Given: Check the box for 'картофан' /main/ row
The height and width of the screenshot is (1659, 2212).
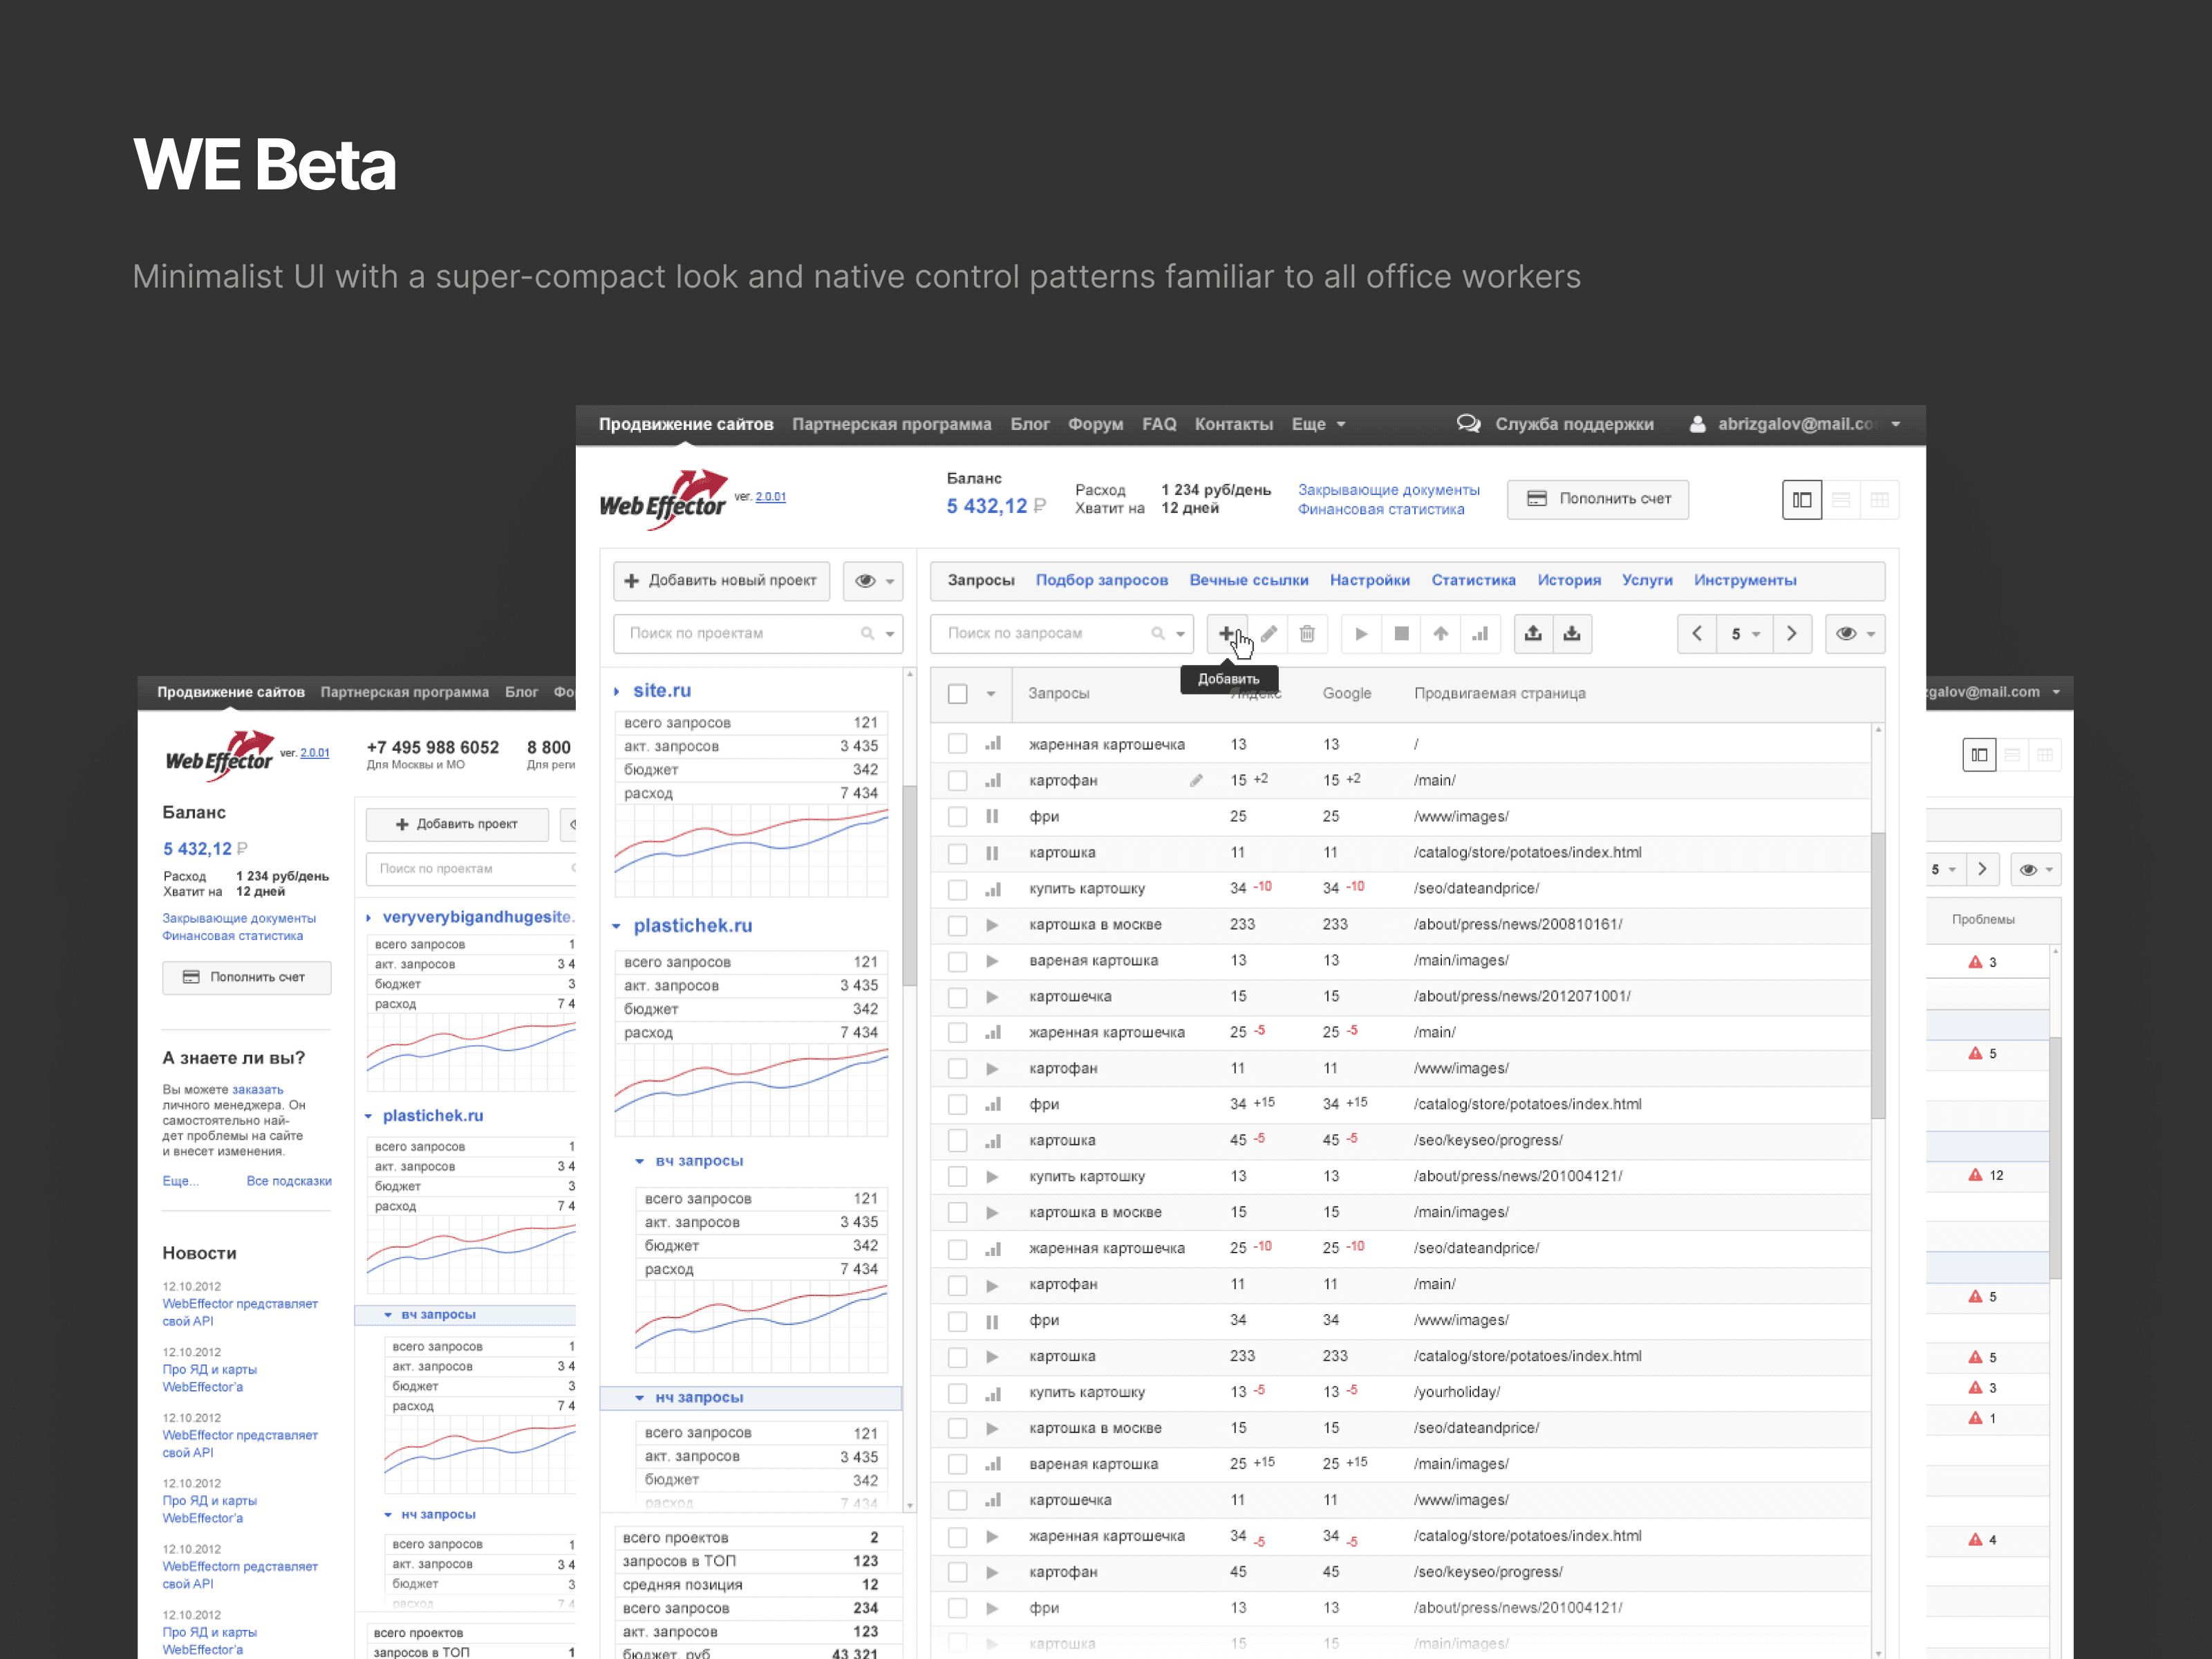Looking at the screenshot, I should pyautogui.click(x=958, y=780).
